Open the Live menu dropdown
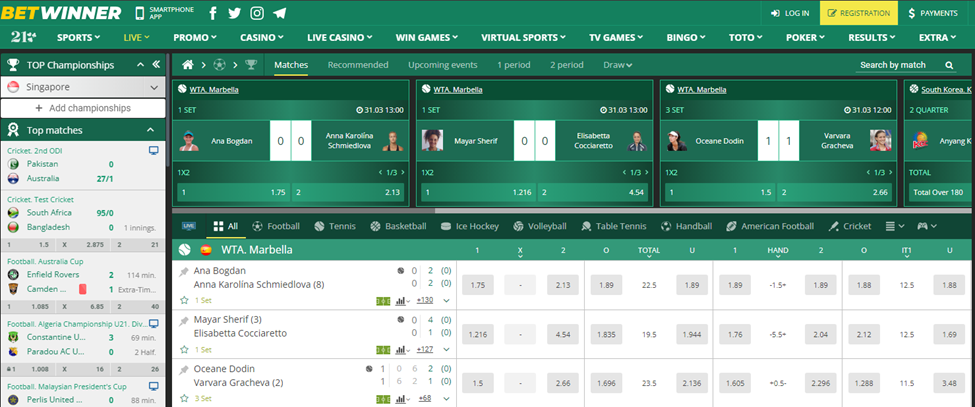The image size is (975, 407). [x=137, y=37]
